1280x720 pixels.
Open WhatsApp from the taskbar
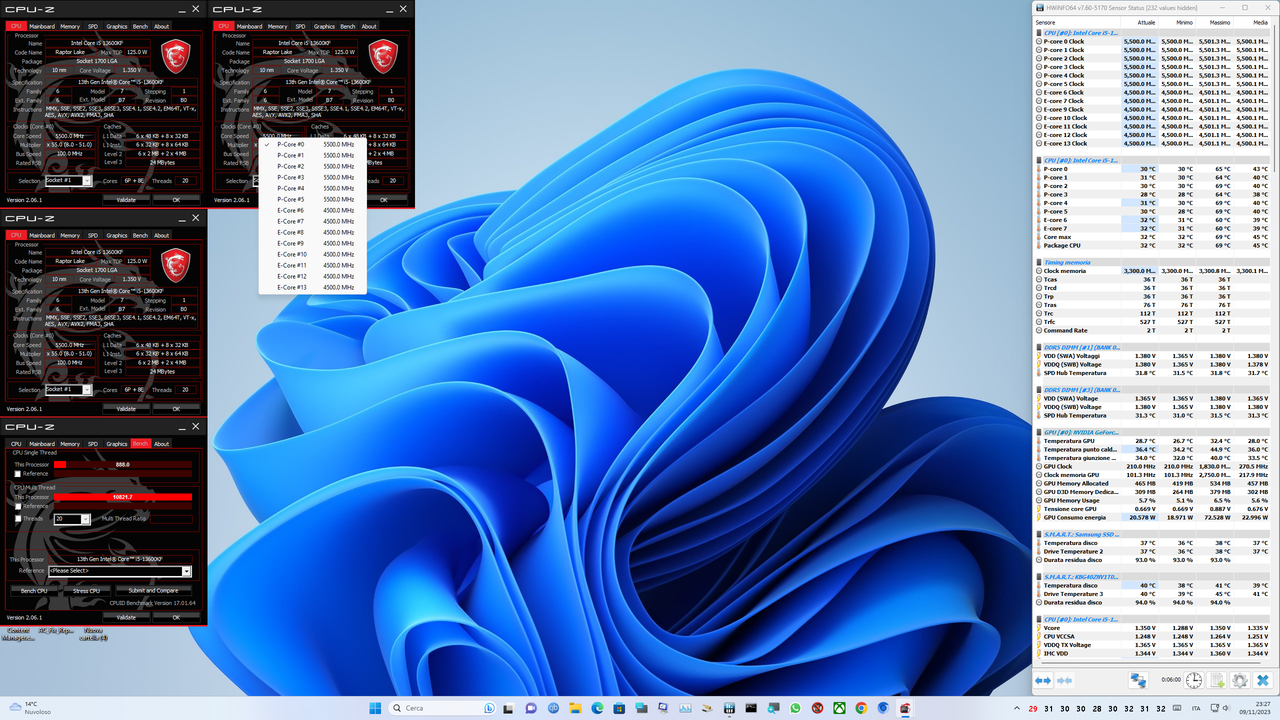[x=794, y=708]
